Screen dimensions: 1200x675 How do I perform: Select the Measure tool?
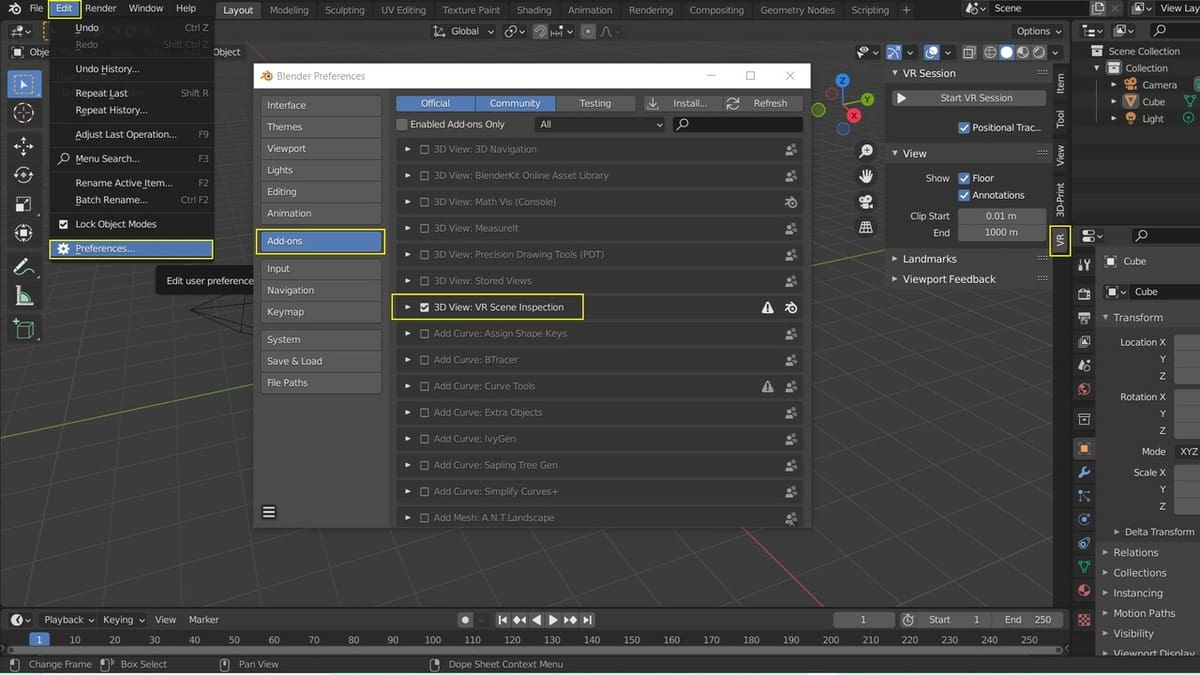[x=24, y=297]
